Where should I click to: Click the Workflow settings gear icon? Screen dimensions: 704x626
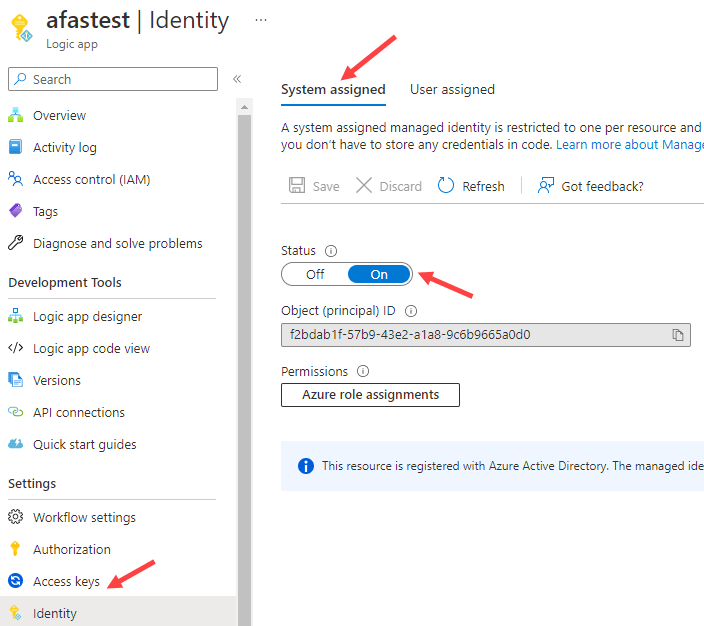click(x=16, y=517)
